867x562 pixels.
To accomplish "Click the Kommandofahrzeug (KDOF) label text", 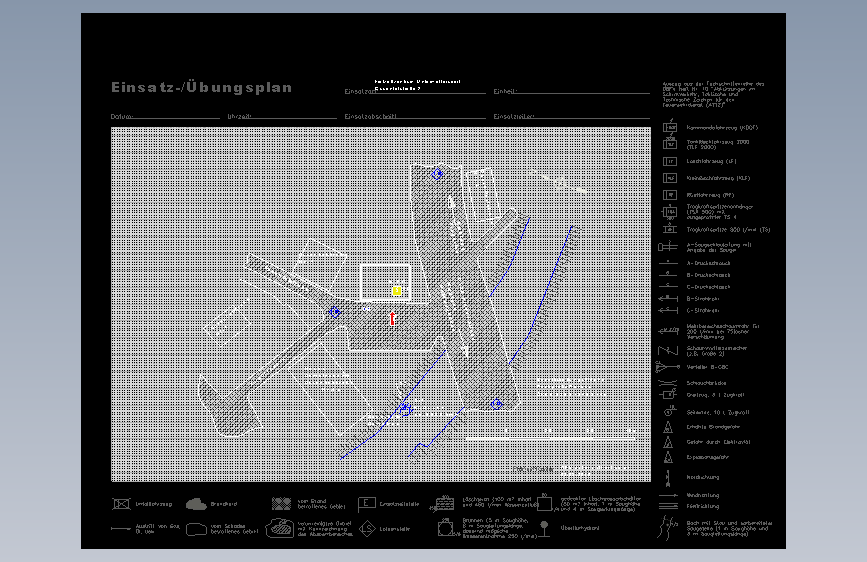I will 722,127.
